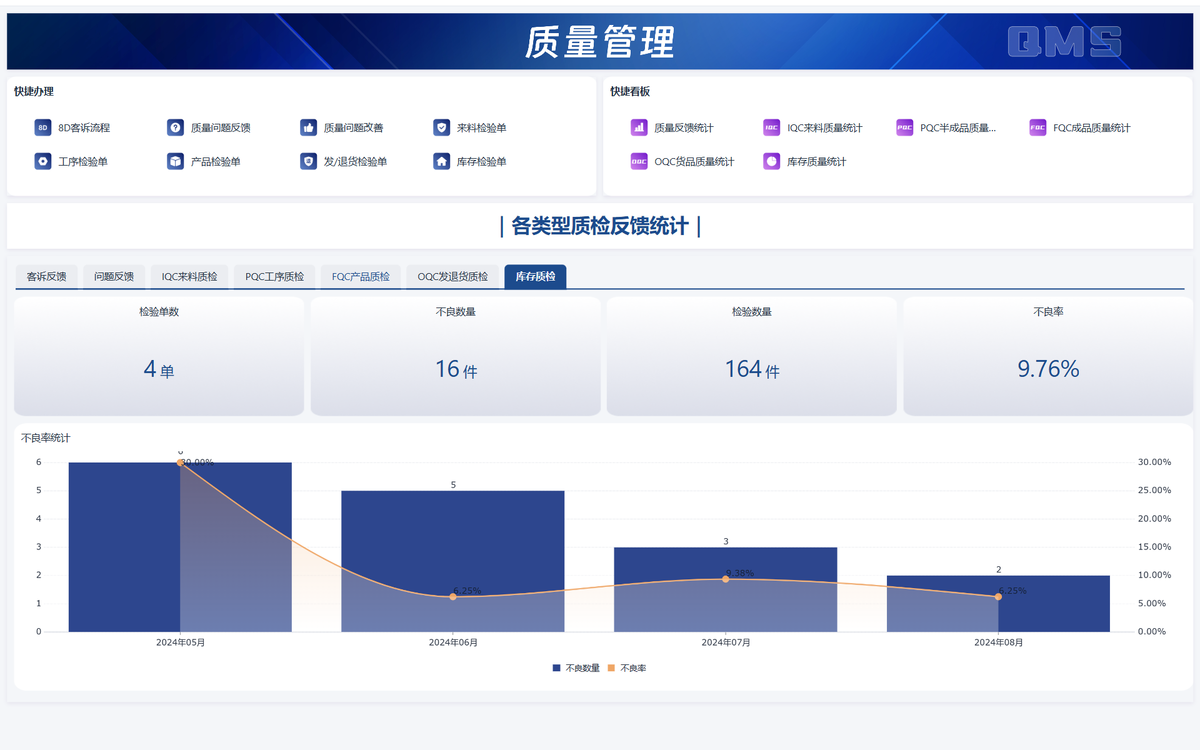Click the 2024年07月 bar showing 3
1200x750 pixels.
coord(726,589)
